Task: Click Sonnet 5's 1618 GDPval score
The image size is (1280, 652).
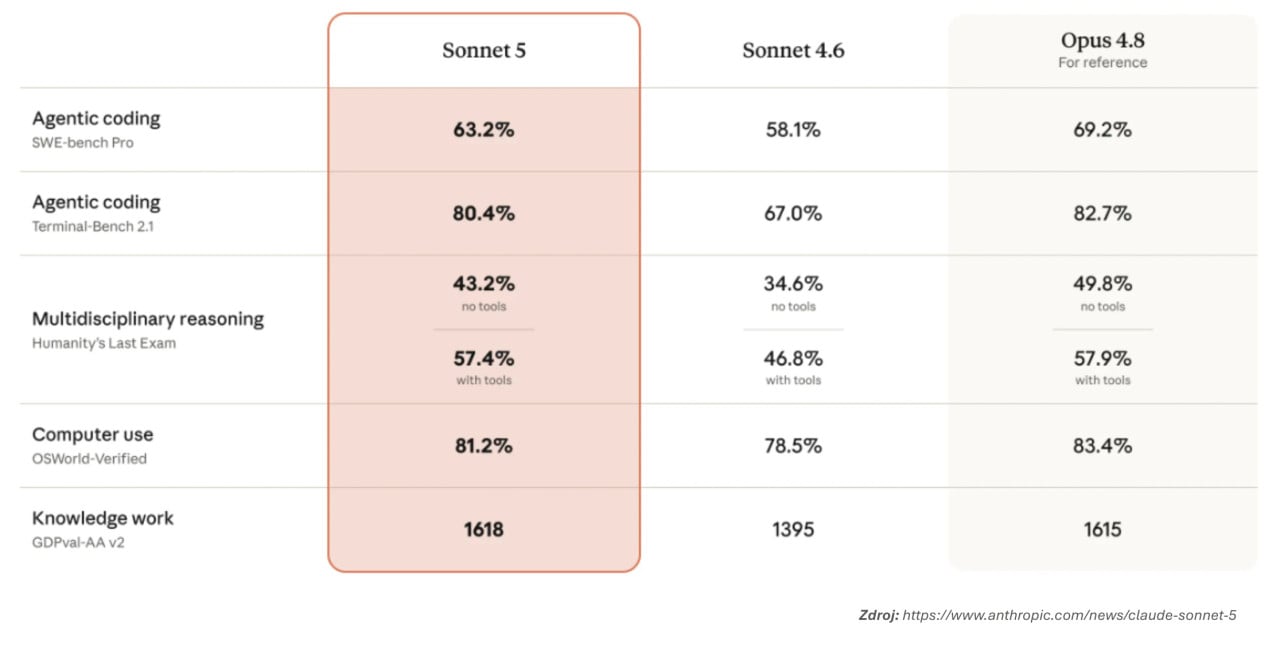Action: 484,530
